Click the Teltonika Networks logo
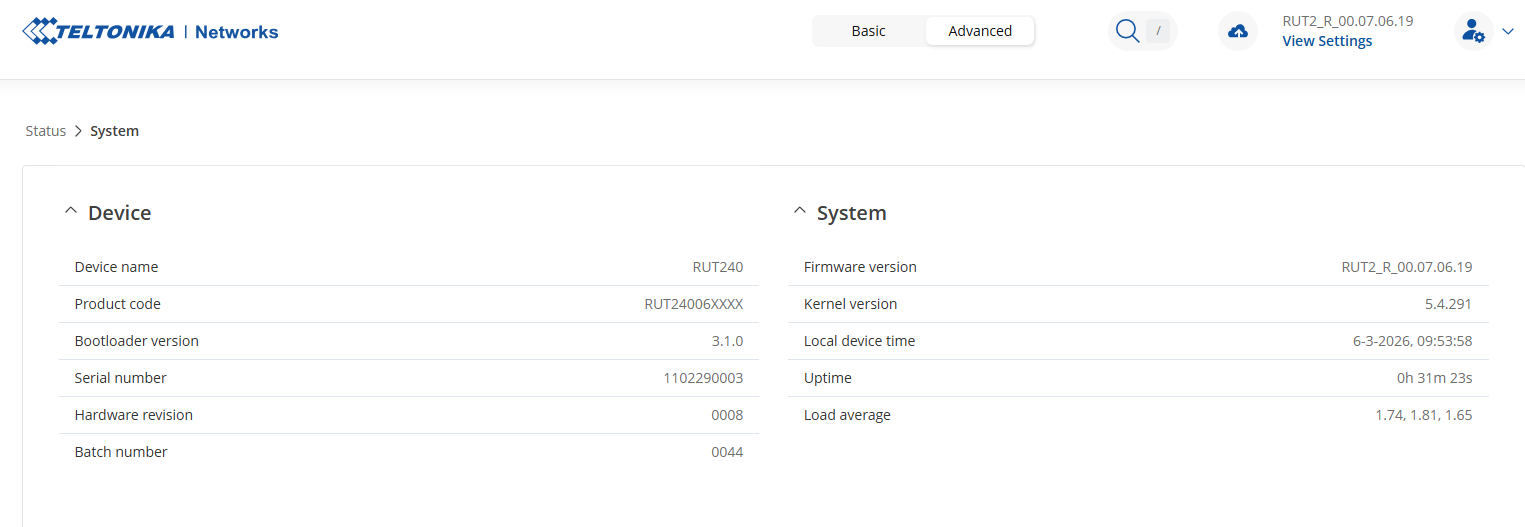1525x527 pixels. tap(150, 31)
